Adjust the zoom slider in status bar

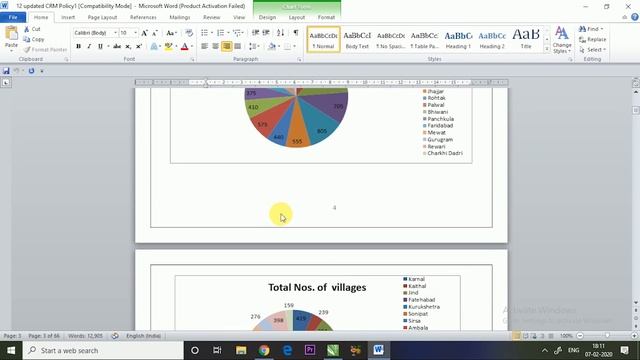point(607,336)
